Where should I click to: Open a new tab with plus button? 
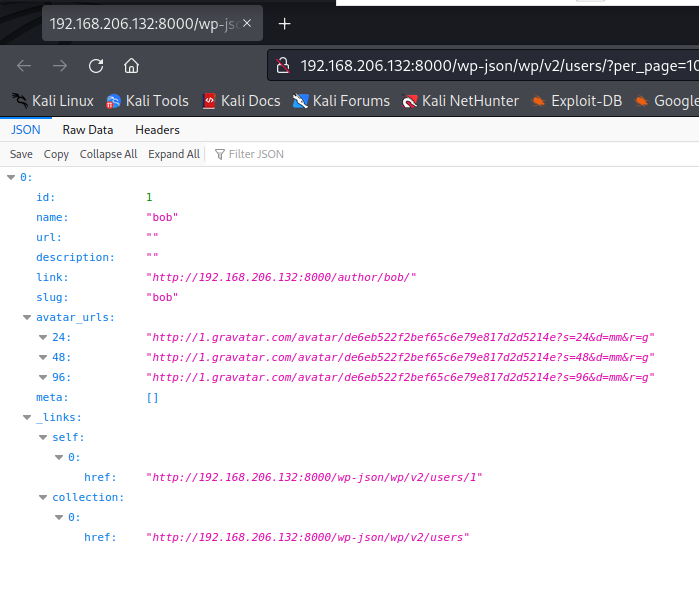point(284,24)
